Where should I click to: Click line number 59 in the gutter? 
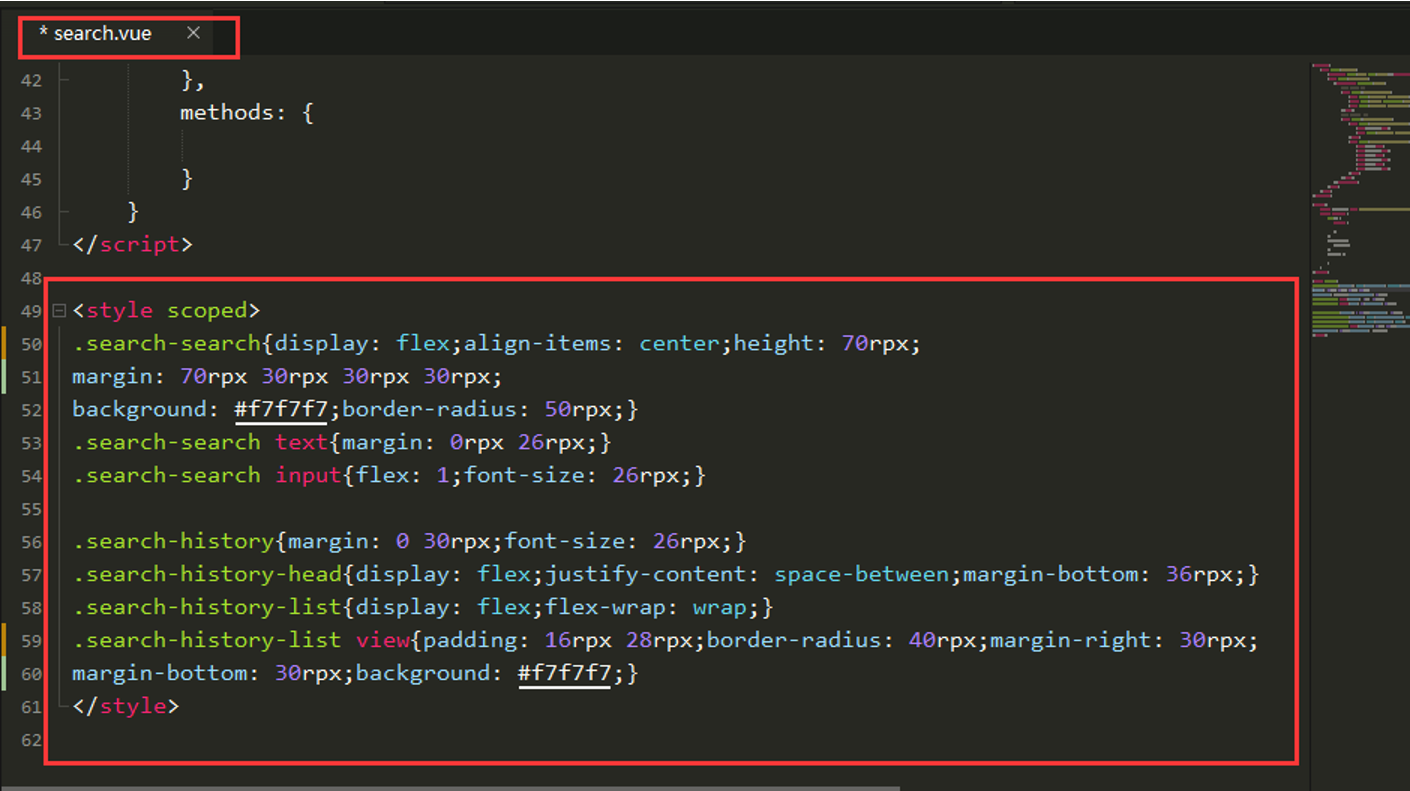pos(31,641)
